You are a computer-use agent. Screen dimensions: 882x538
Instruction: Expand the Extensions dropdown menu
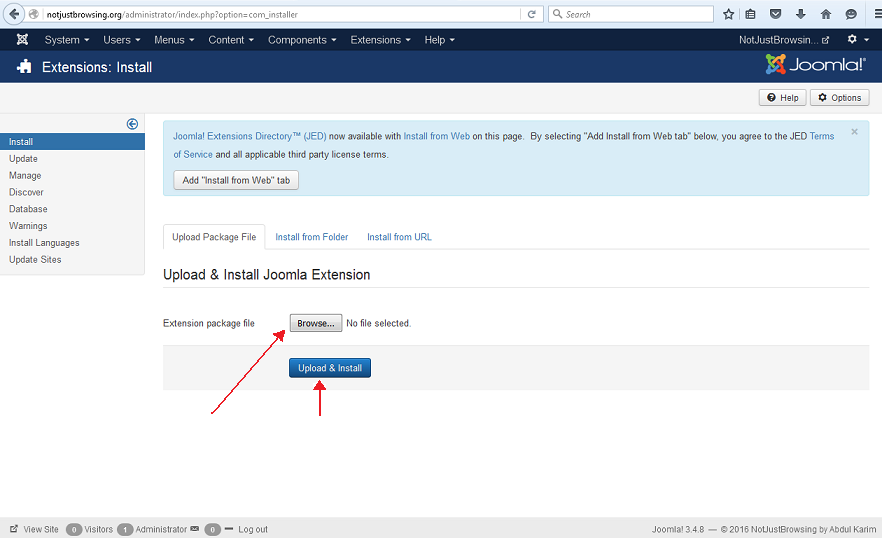(380, 40)
